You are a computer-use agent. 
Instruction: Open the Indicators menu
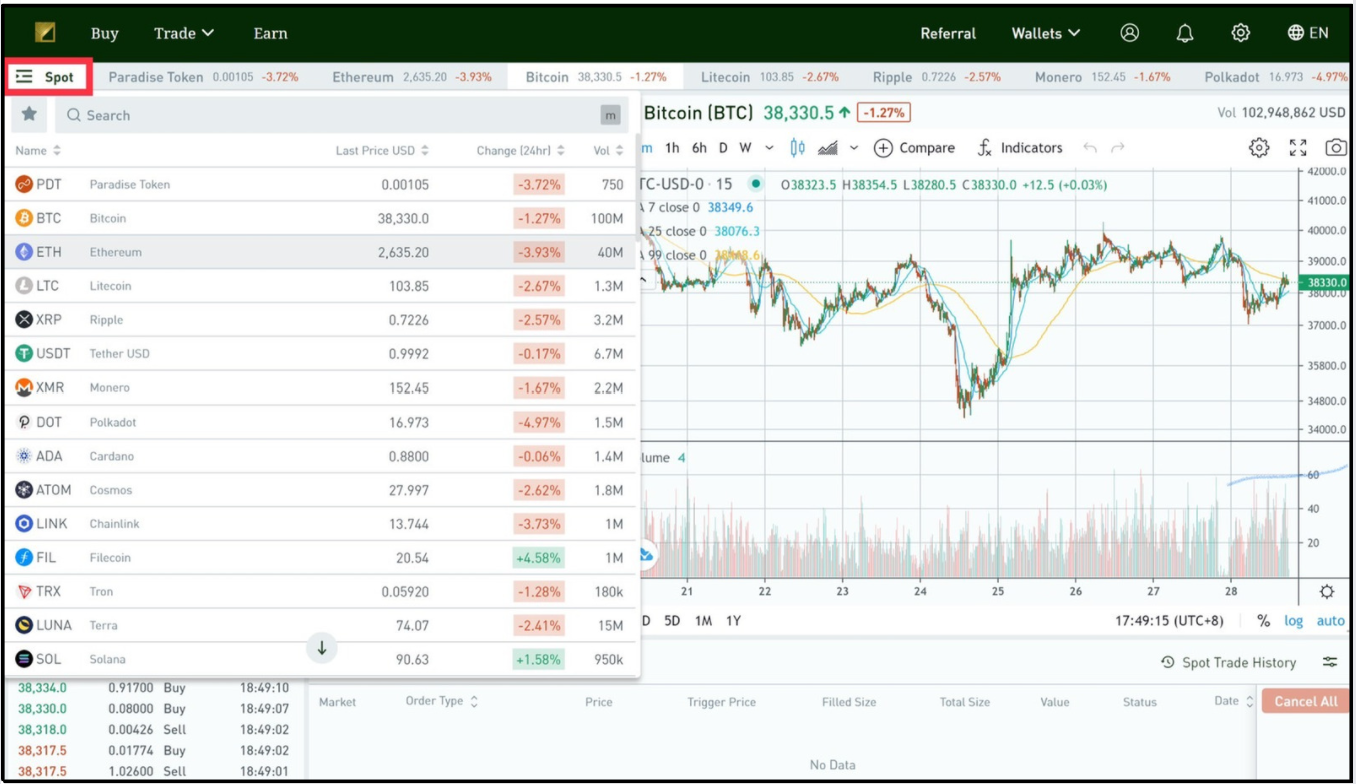point(1019,148)
